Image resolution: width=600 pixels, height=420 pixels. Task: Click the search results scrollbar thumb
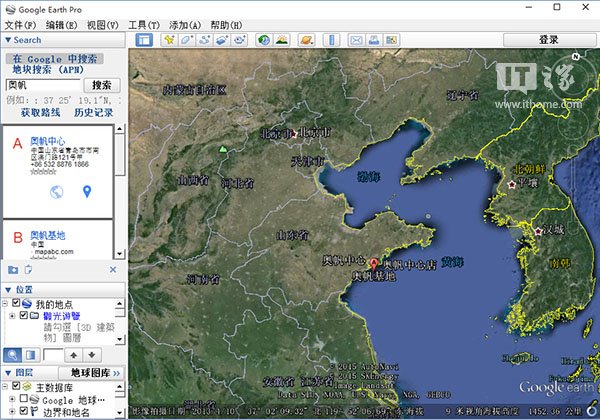(x=120, y=154)
